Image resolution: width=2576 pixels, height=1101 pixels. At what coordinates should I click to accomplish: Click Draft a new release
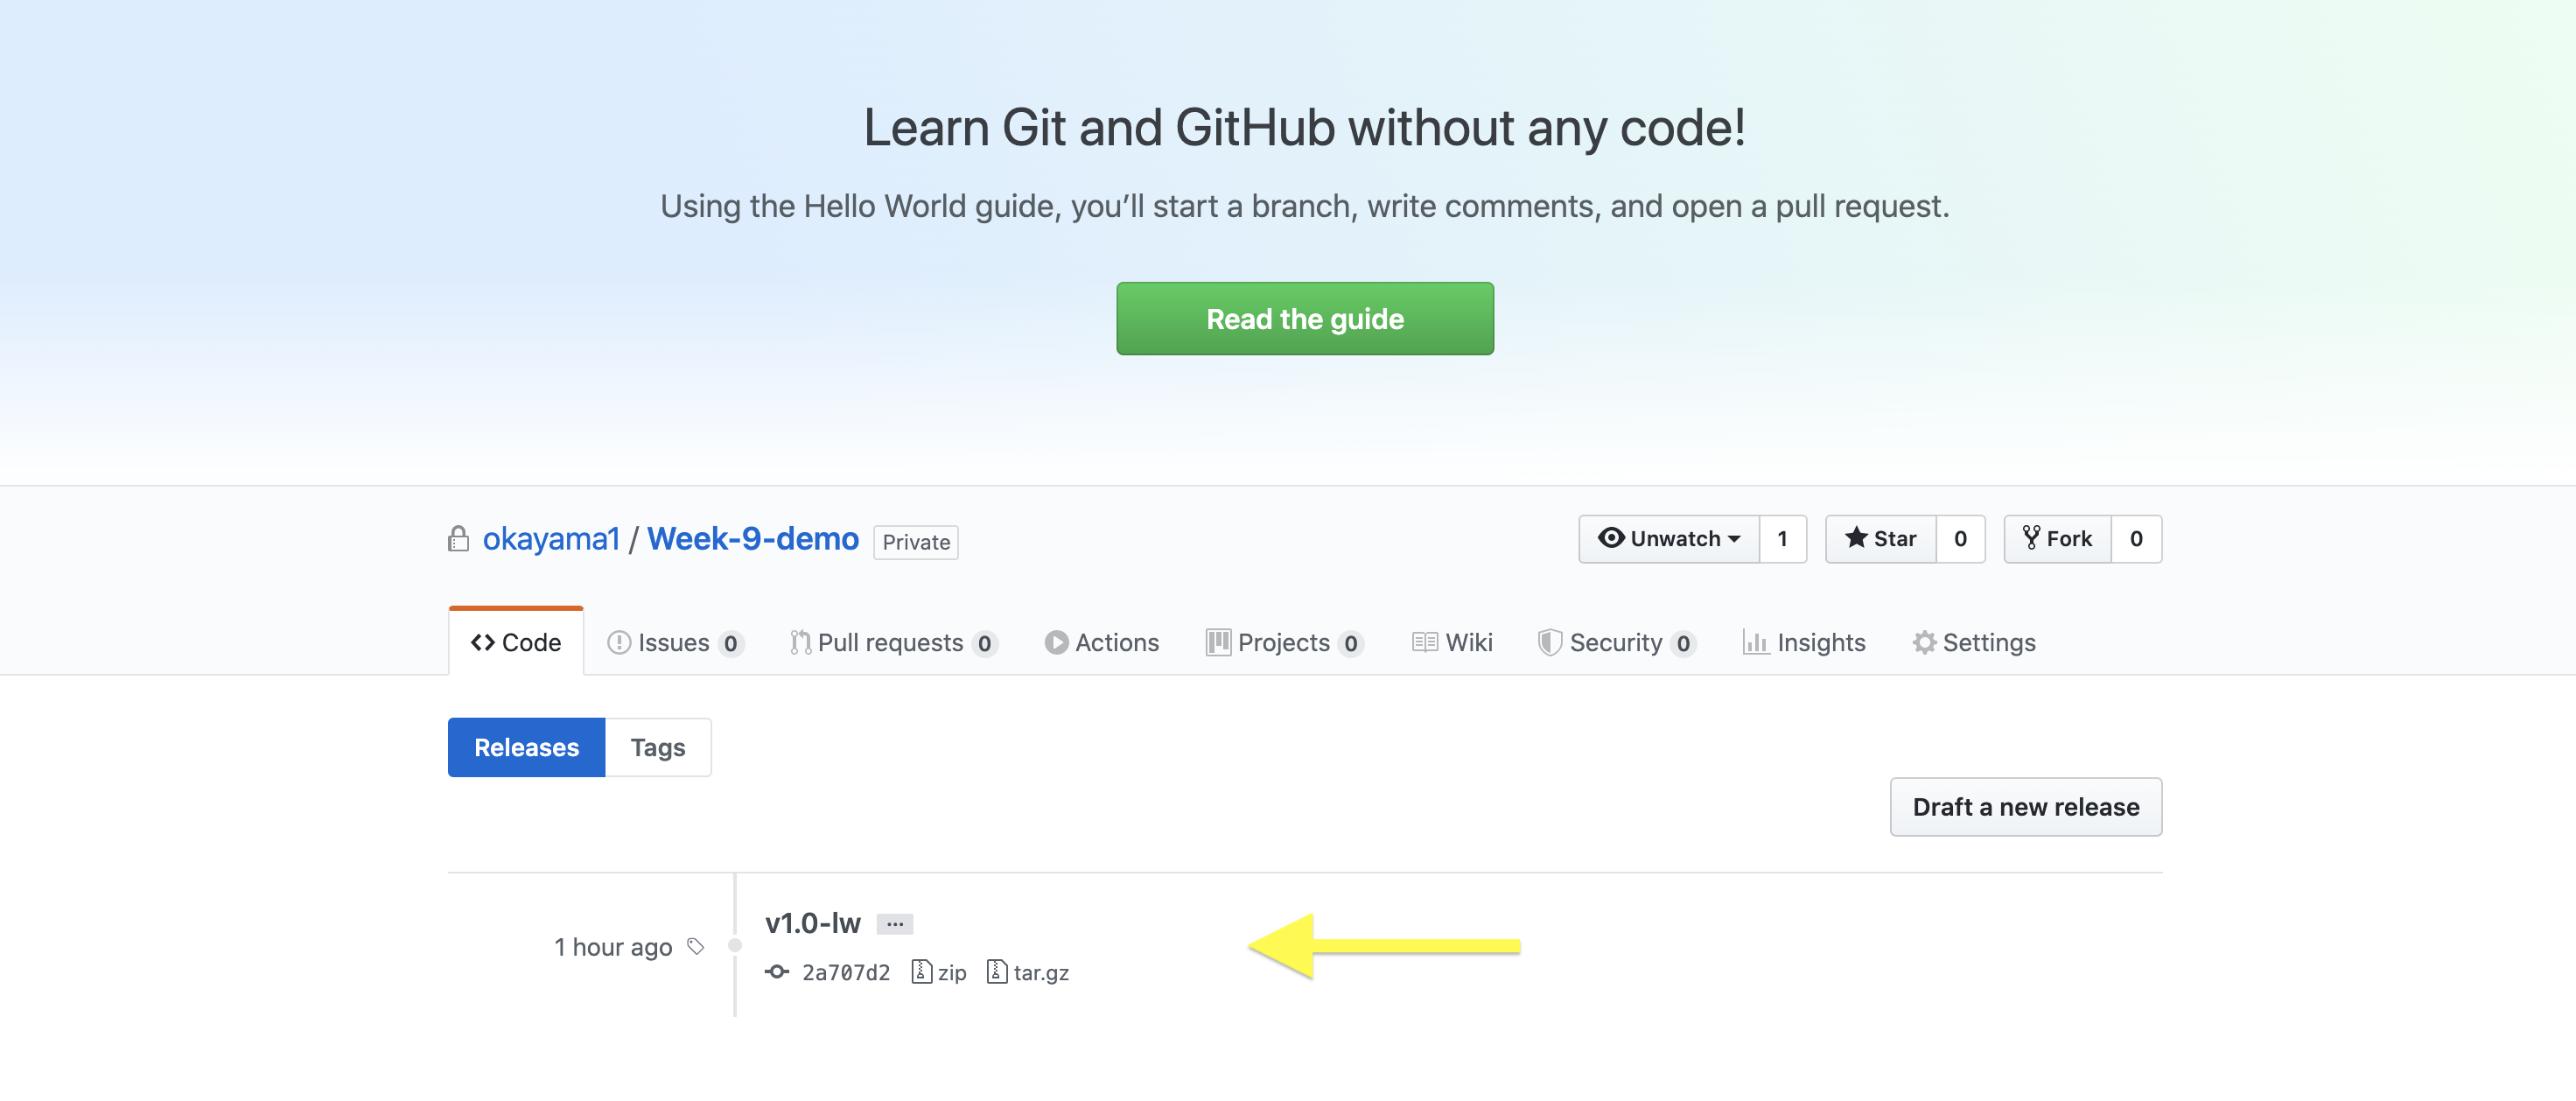pyautogui.click(x=2025, y=807)
